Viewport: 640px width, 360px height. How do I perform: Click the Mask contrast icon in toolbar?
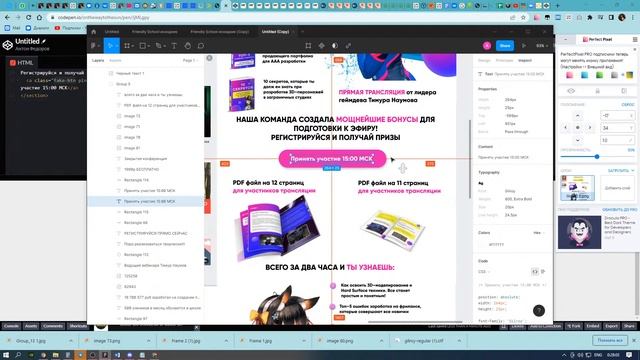[335, 46]
